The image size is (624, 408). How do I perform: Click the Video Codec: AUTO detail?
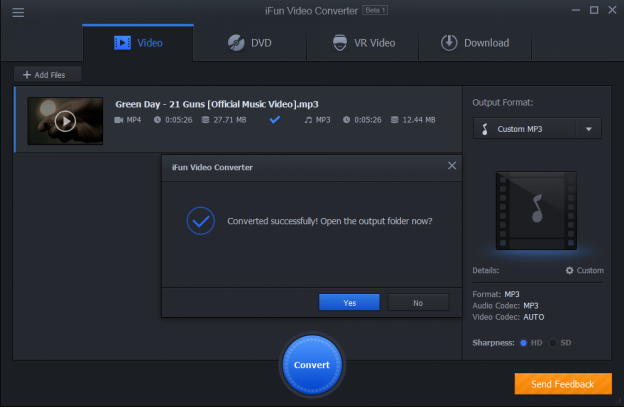pyautogui.click(x=508, y=317)
